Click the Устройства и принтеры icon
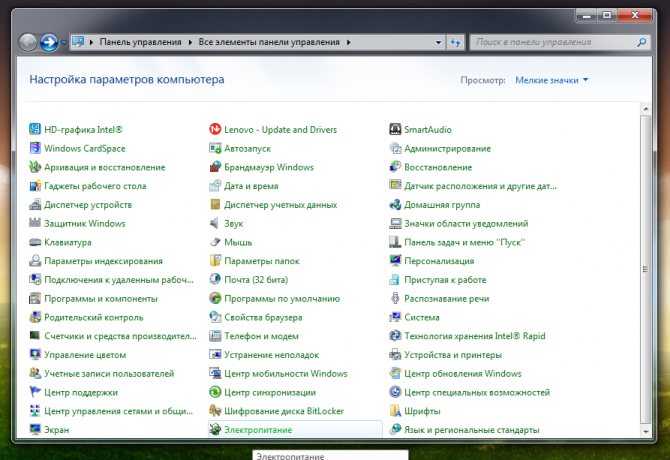Screen dimensions: 670x460 [395, 355]
